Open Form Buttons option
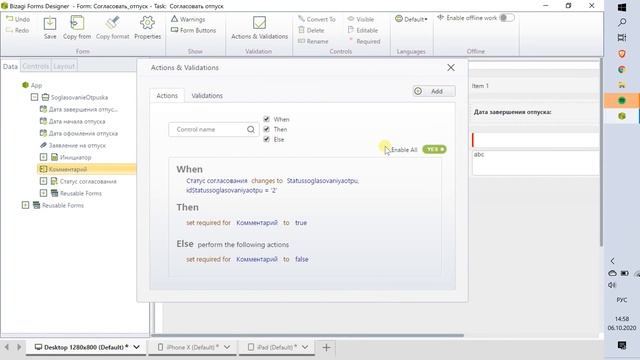Viewport: 640px width, 360px height. [193, 30]
